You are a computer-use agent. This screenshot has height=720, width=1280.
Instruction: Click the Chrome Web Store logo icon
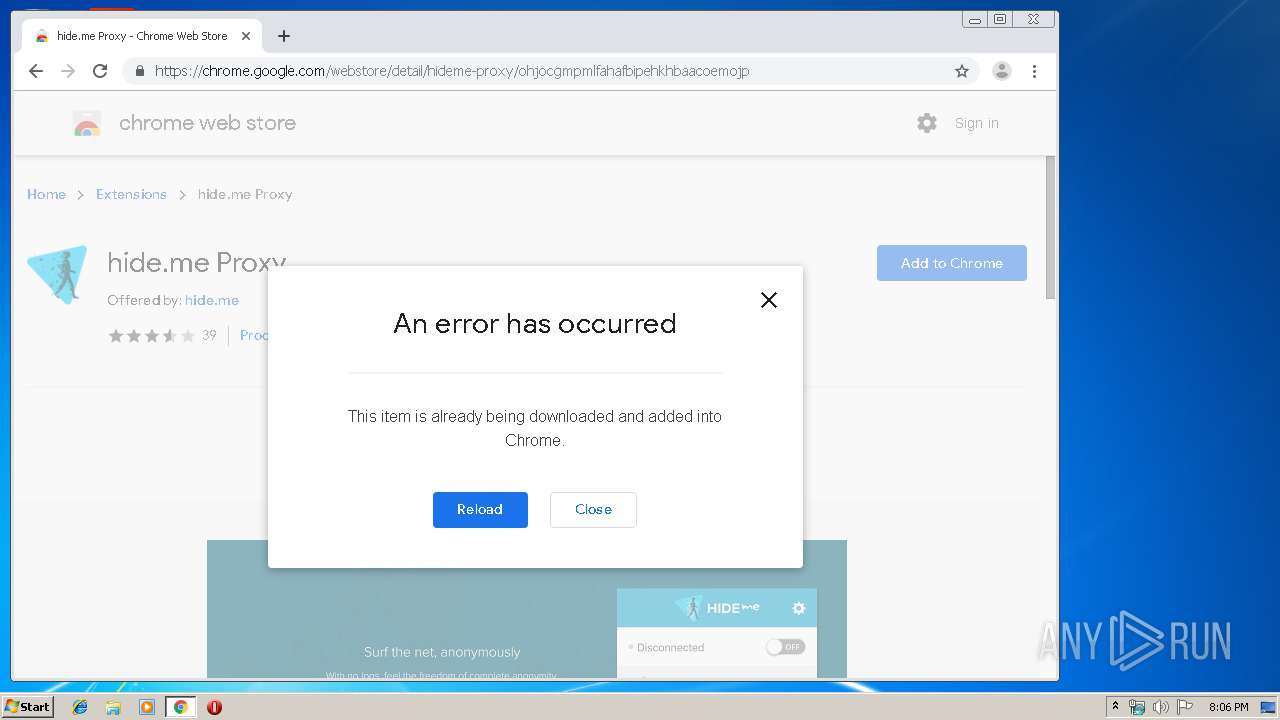(87, 123)
